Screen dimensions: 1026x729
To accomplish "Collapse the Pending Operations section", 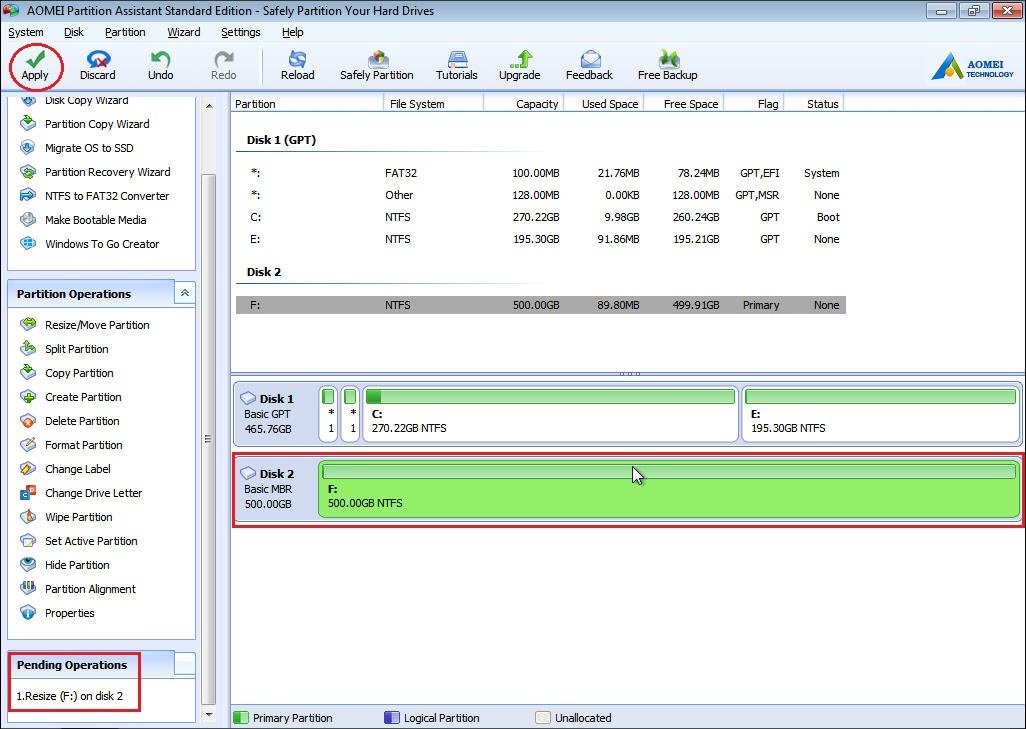I will (x=184, y=664).
